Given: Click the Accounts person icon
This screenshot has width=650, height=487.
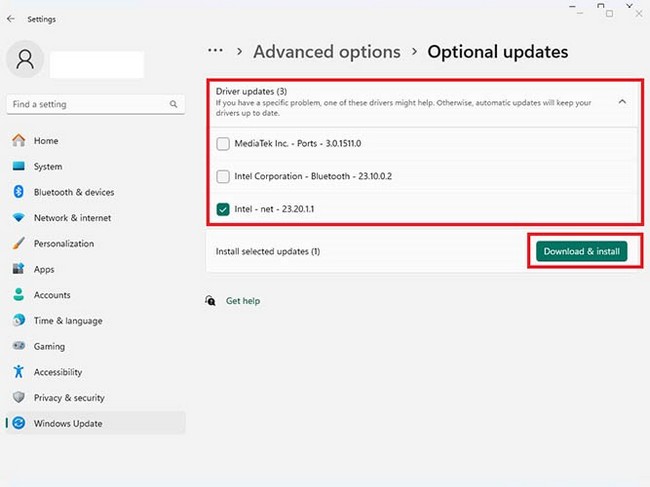Looking at the screenshot, I should coord(19,294).
